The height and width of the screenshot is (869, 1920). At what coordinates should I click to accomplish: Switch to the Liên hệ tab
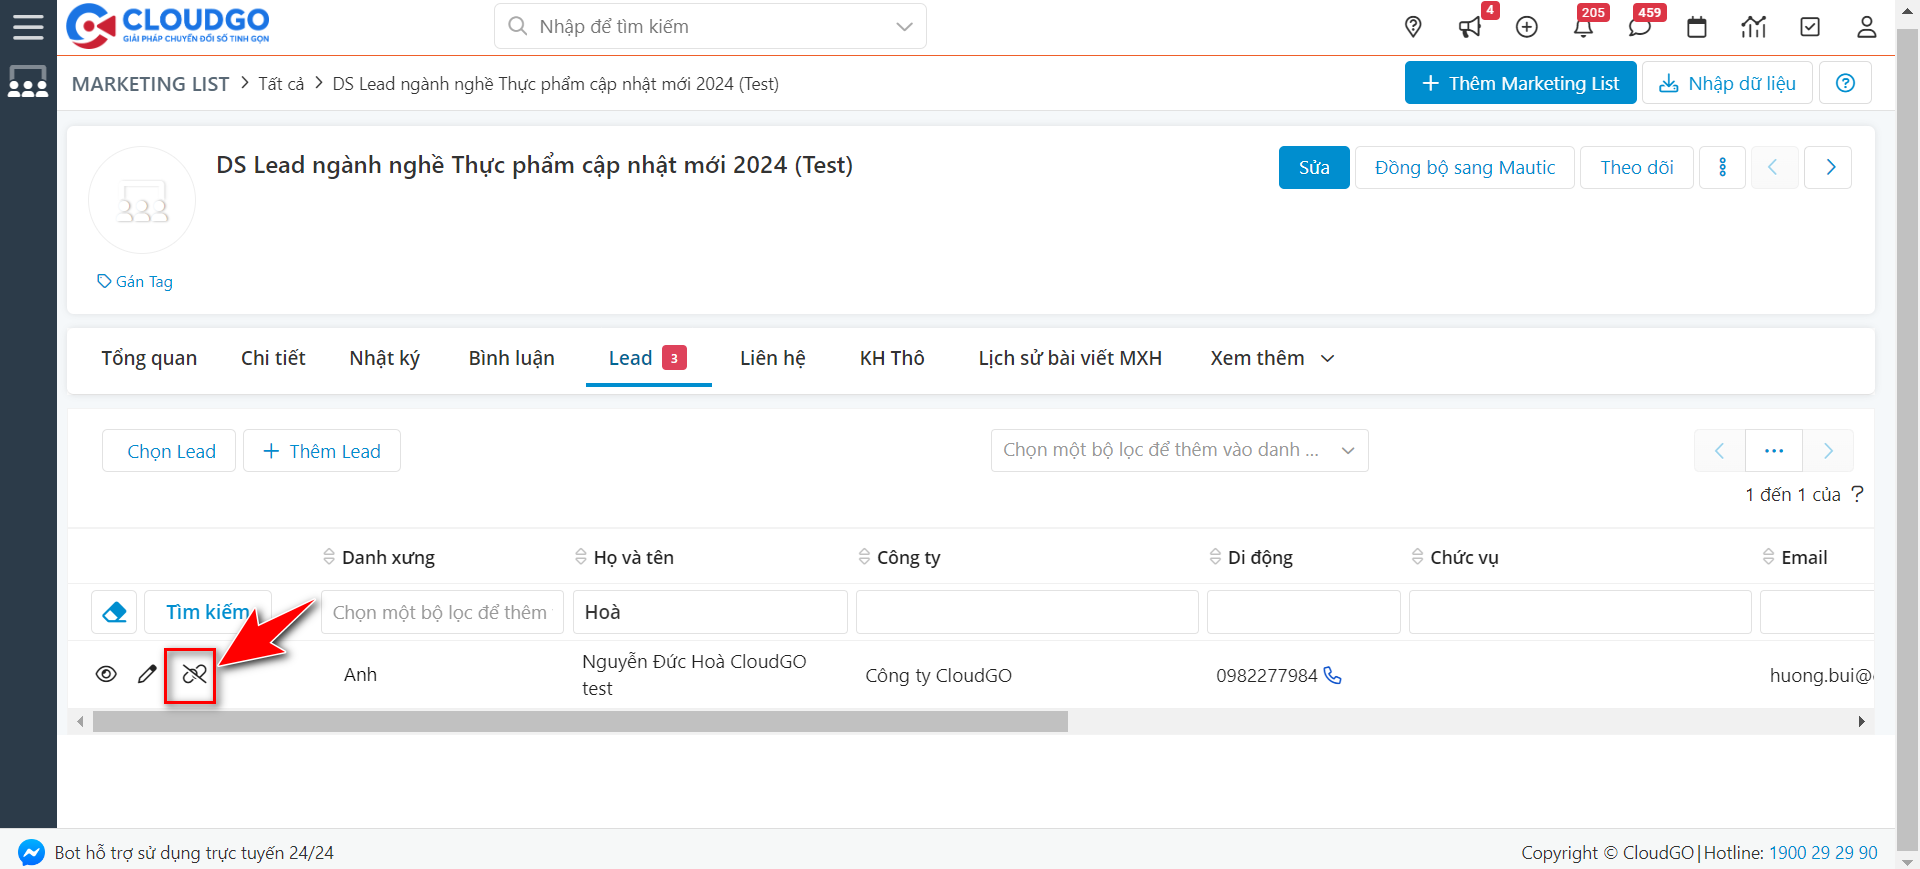coord(772,358)
